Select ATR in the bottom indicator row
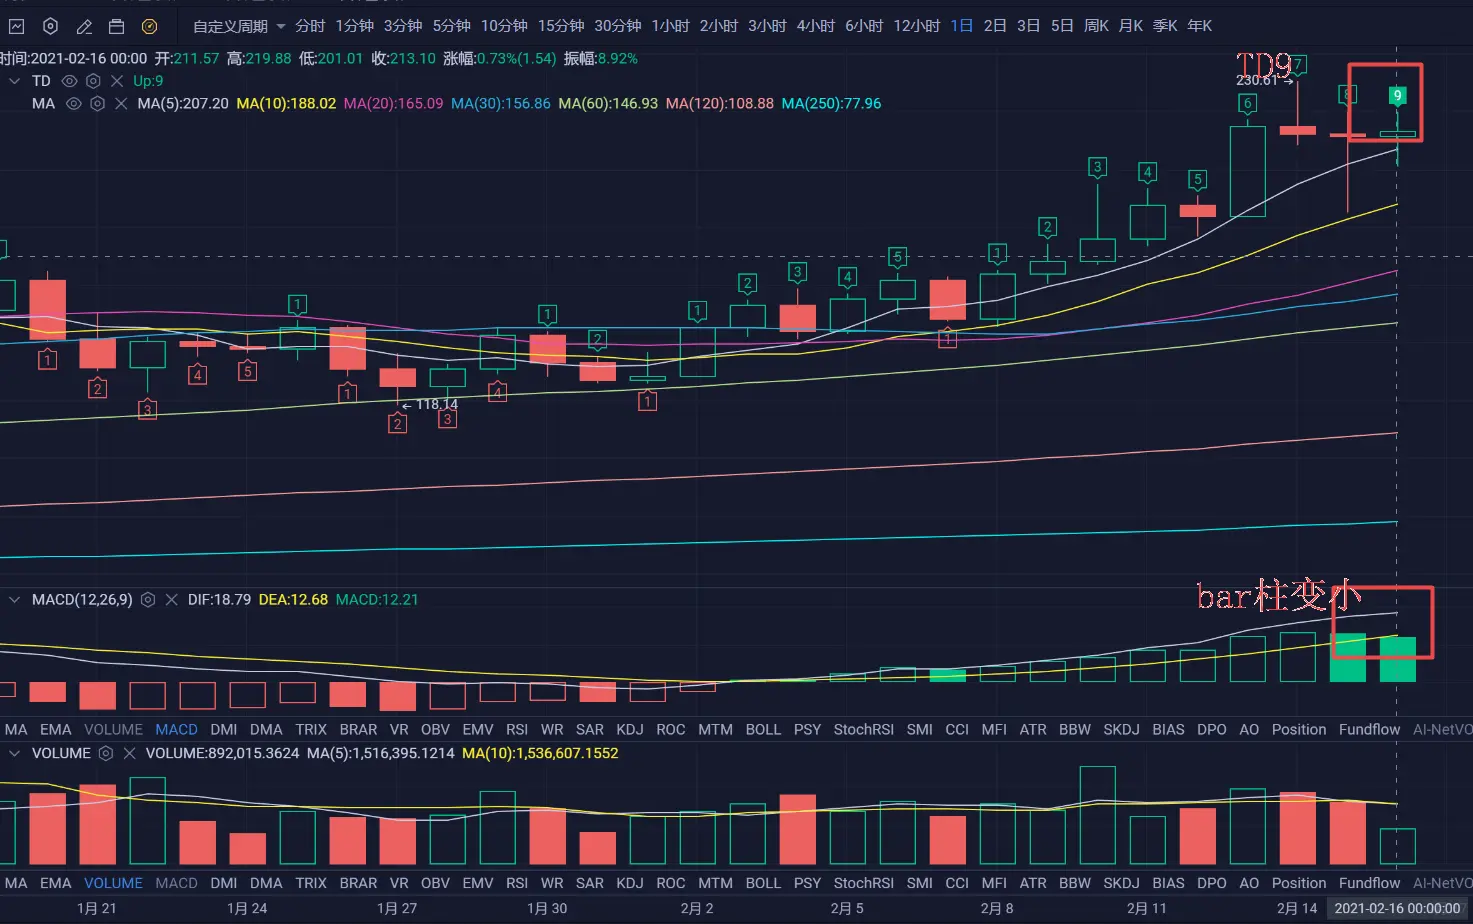 1033,884
